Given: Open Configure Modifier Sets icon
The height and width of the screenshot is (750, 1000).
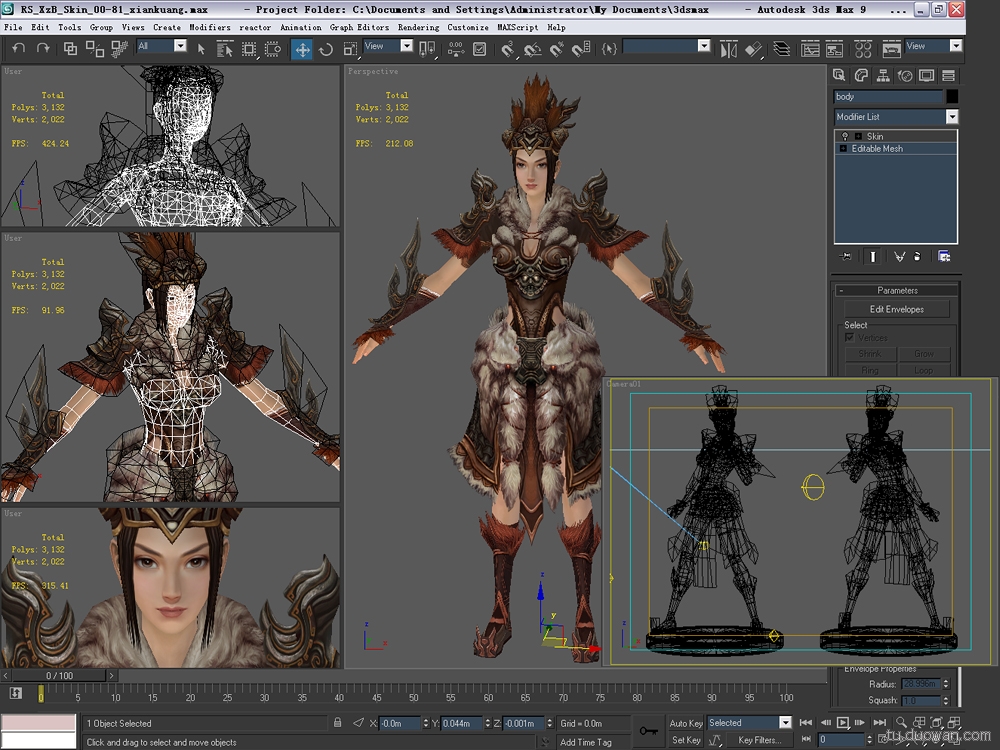Looking at the screenshot, I should tap(944, 257).
